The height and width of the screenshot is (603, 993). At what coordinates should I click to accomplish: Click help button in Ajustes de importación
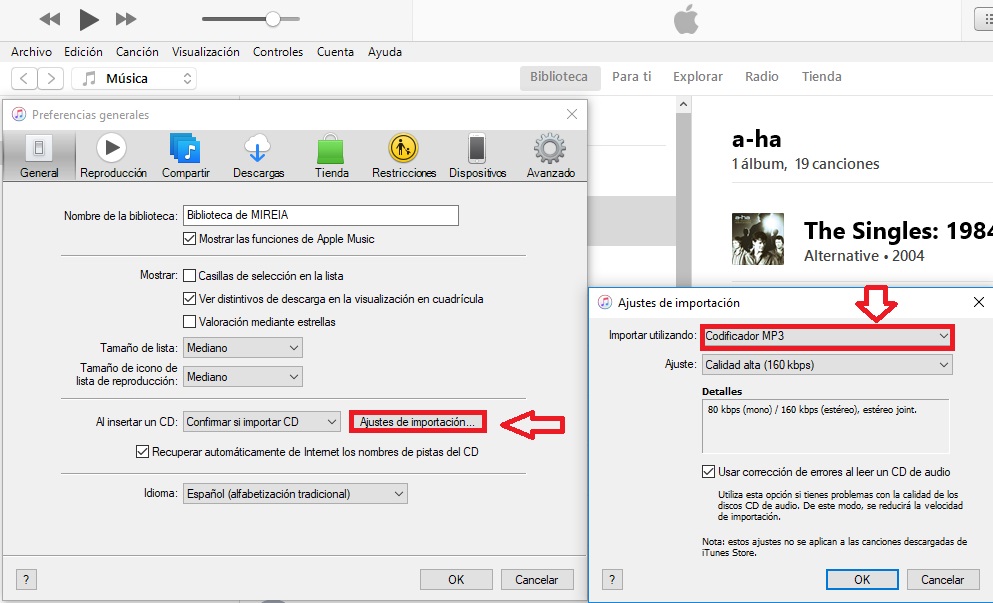point(612,580)
